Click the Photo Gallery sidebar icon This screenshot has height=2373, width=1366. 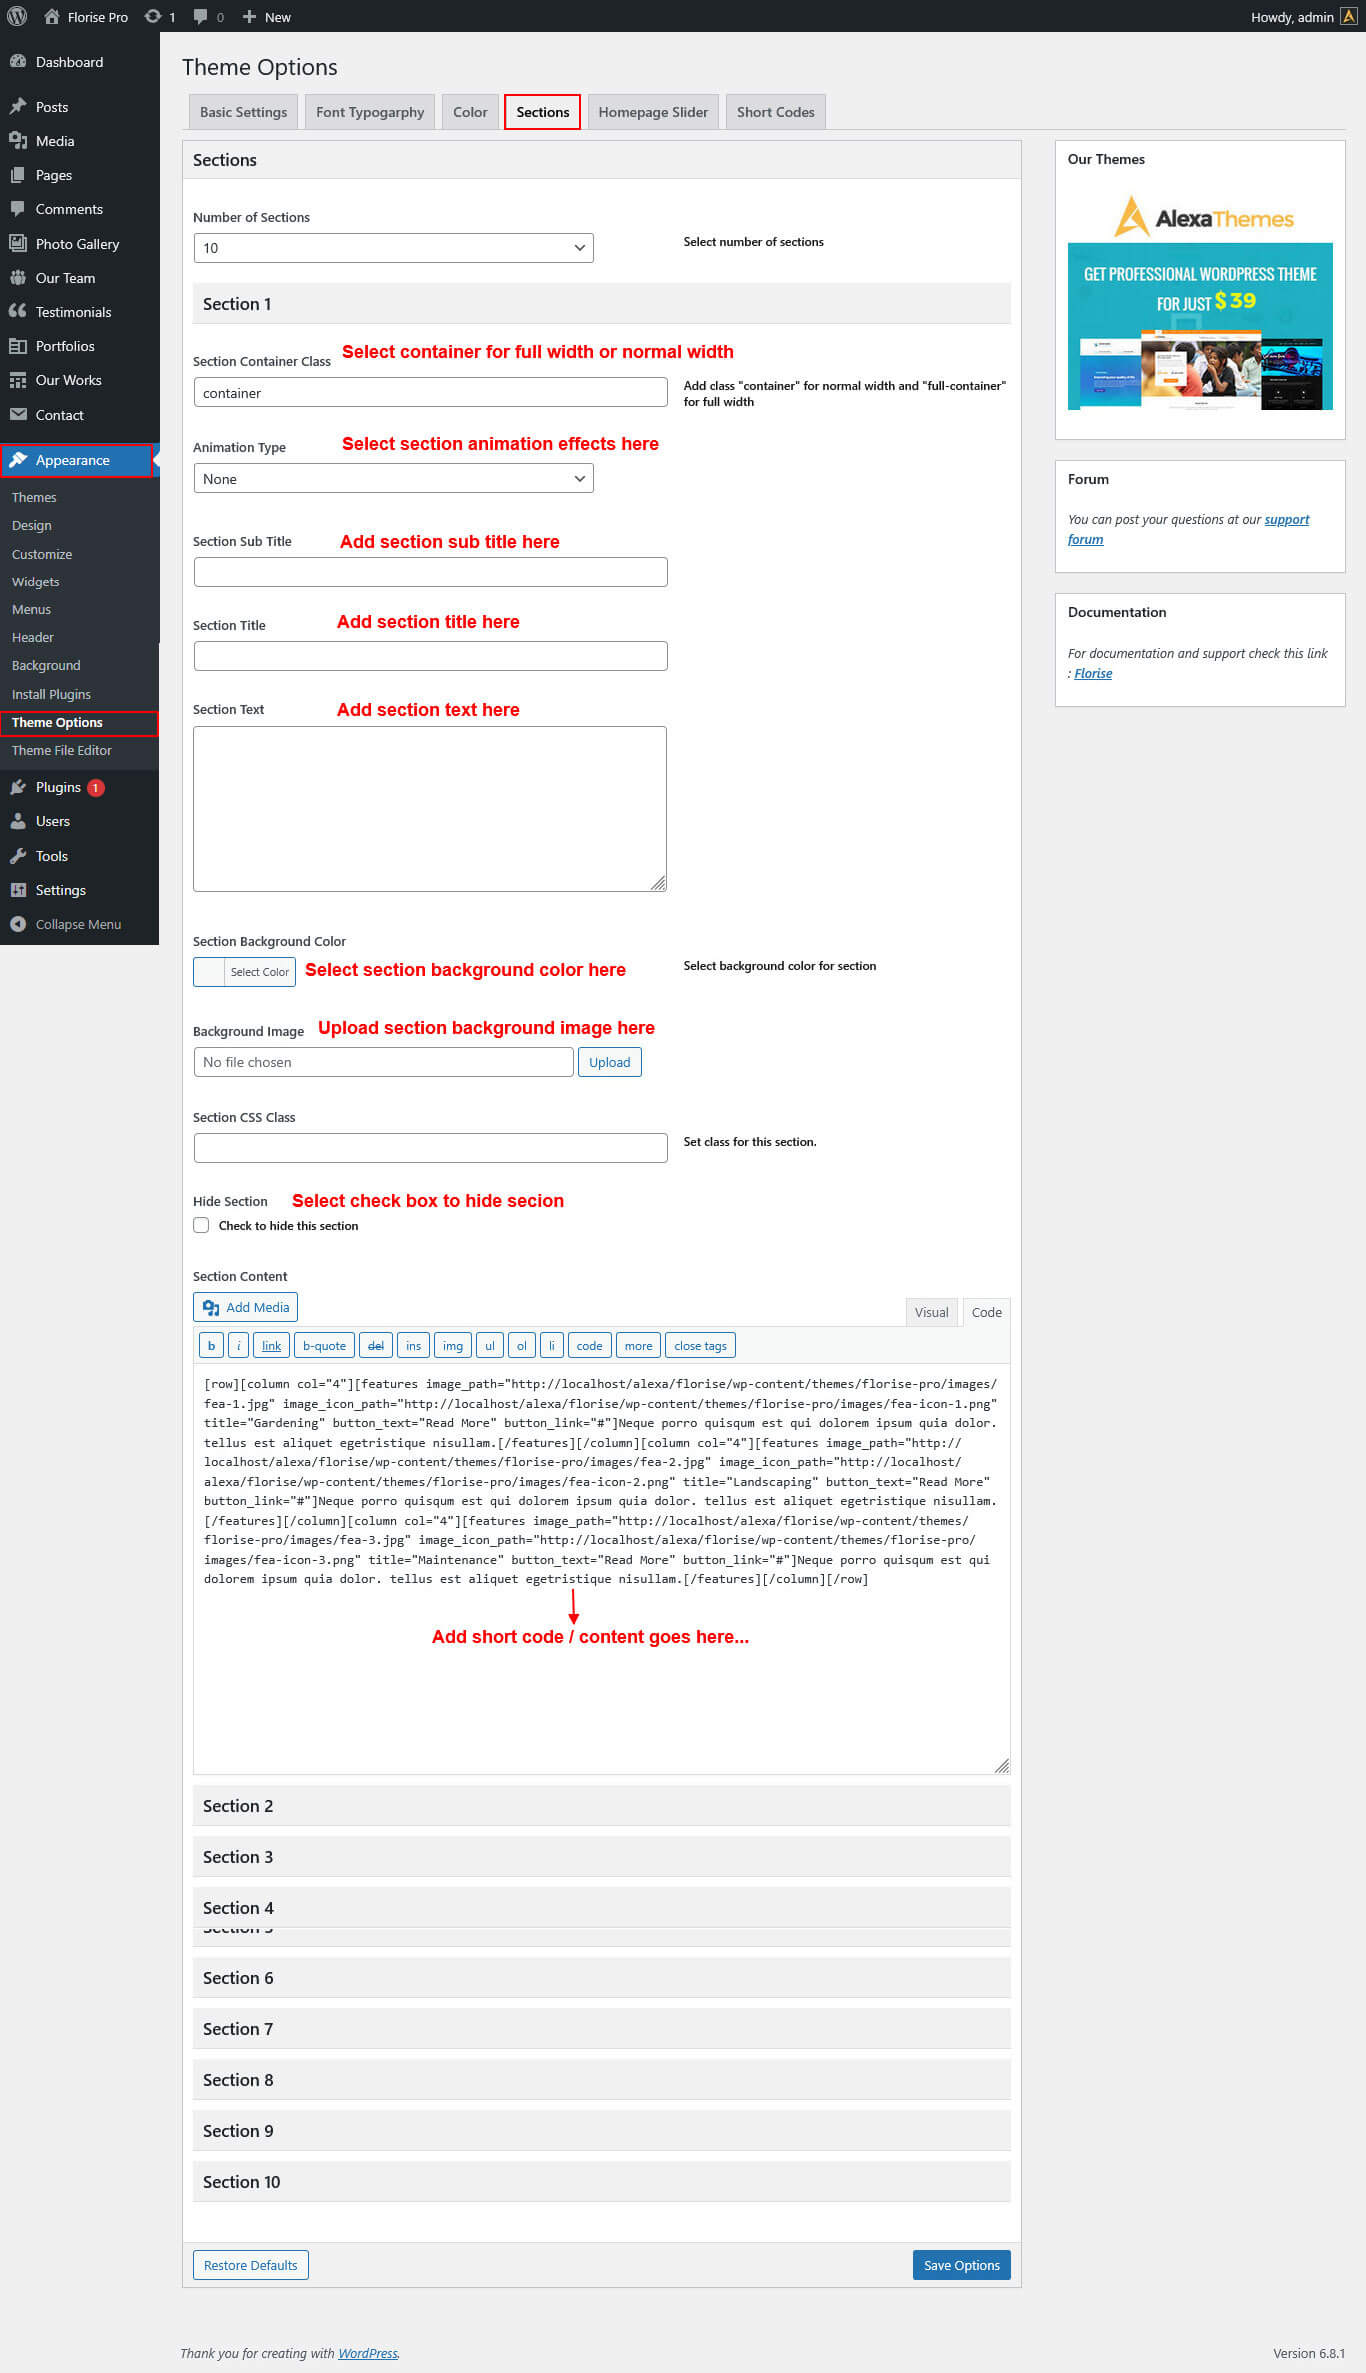[x=18, y=243]
